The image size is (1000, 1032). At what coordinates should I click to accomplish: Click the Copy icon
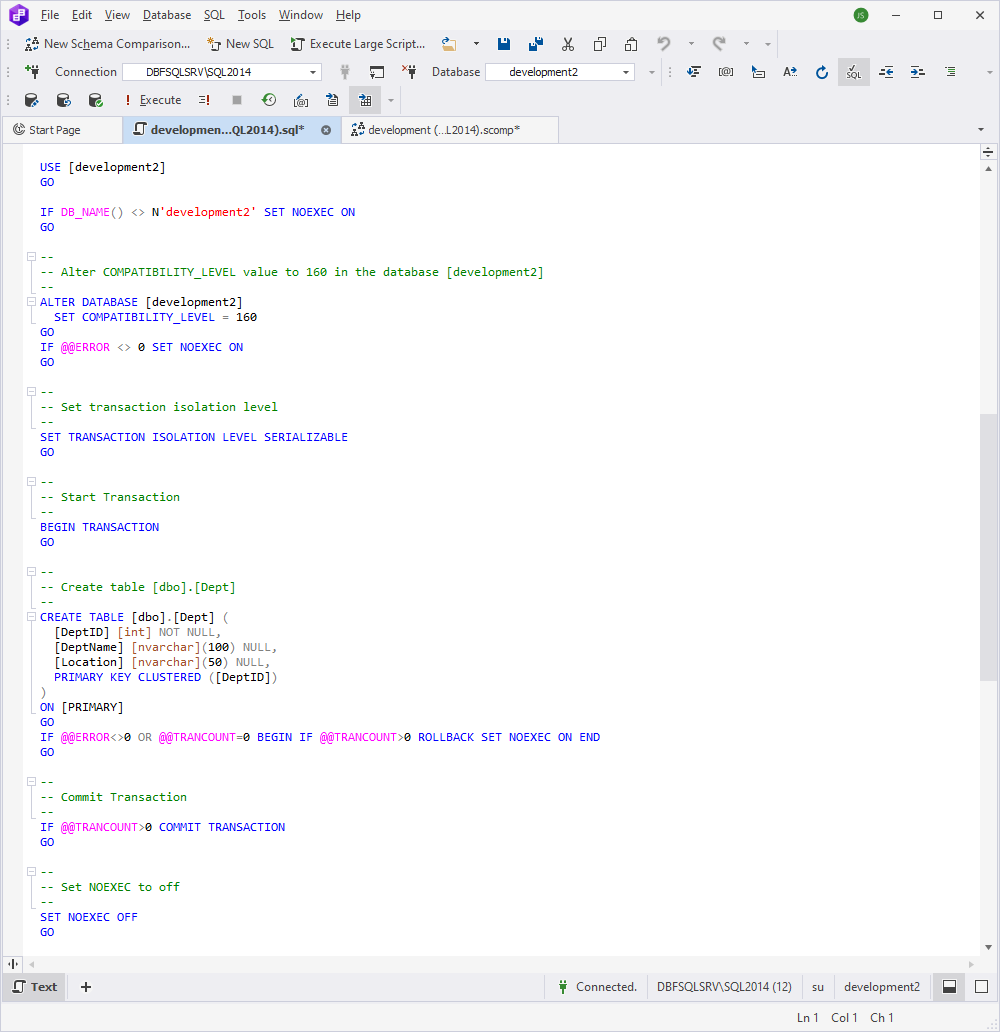599,44
